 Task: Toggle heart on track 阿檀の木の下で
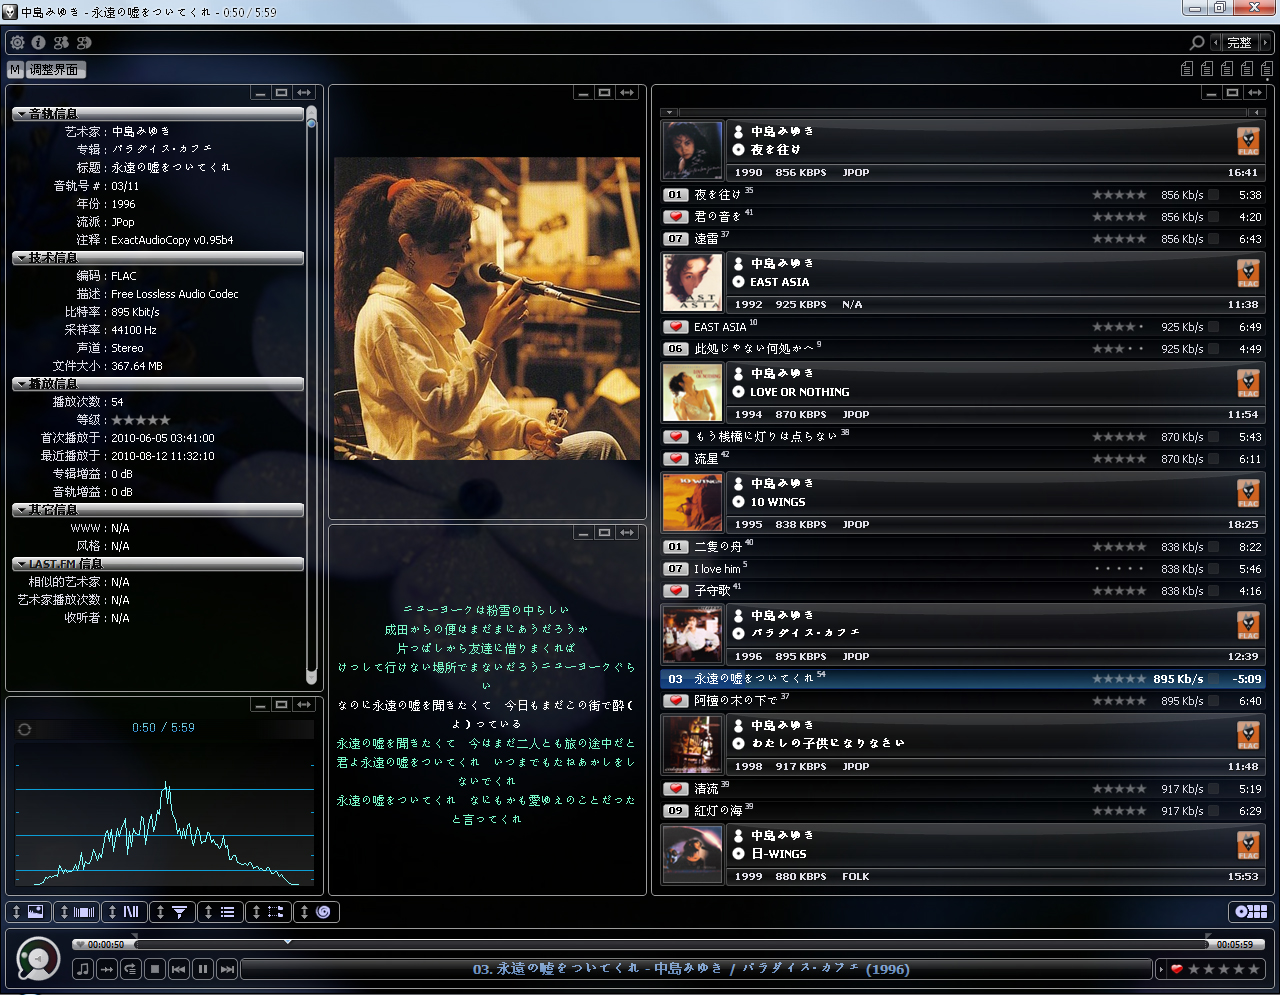[x=676, y=701]
